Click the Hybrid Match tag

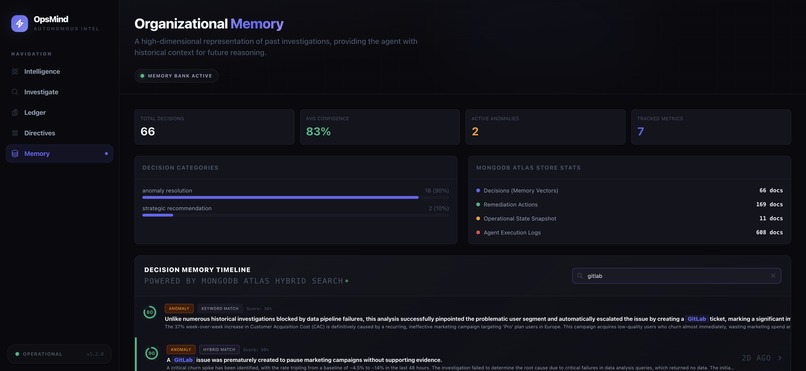tap(219, 349)
